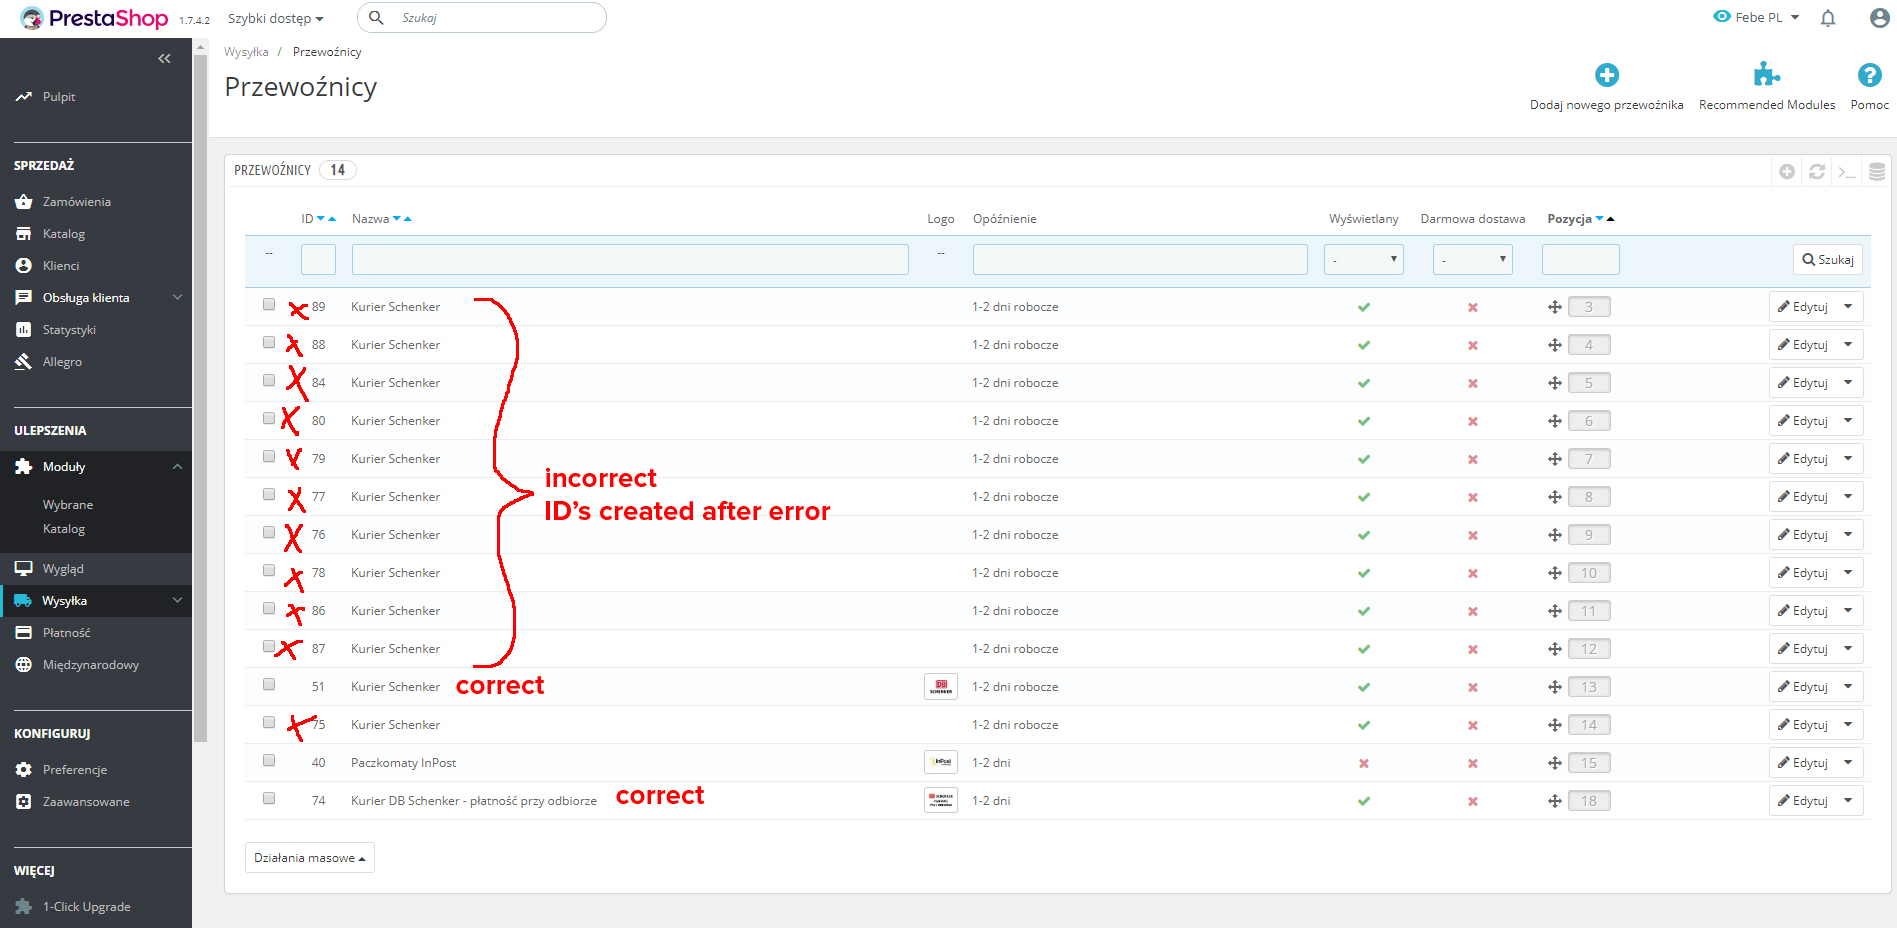Toggle Wyświetlany checkmark for carrier ID 89

point(1364,307)
